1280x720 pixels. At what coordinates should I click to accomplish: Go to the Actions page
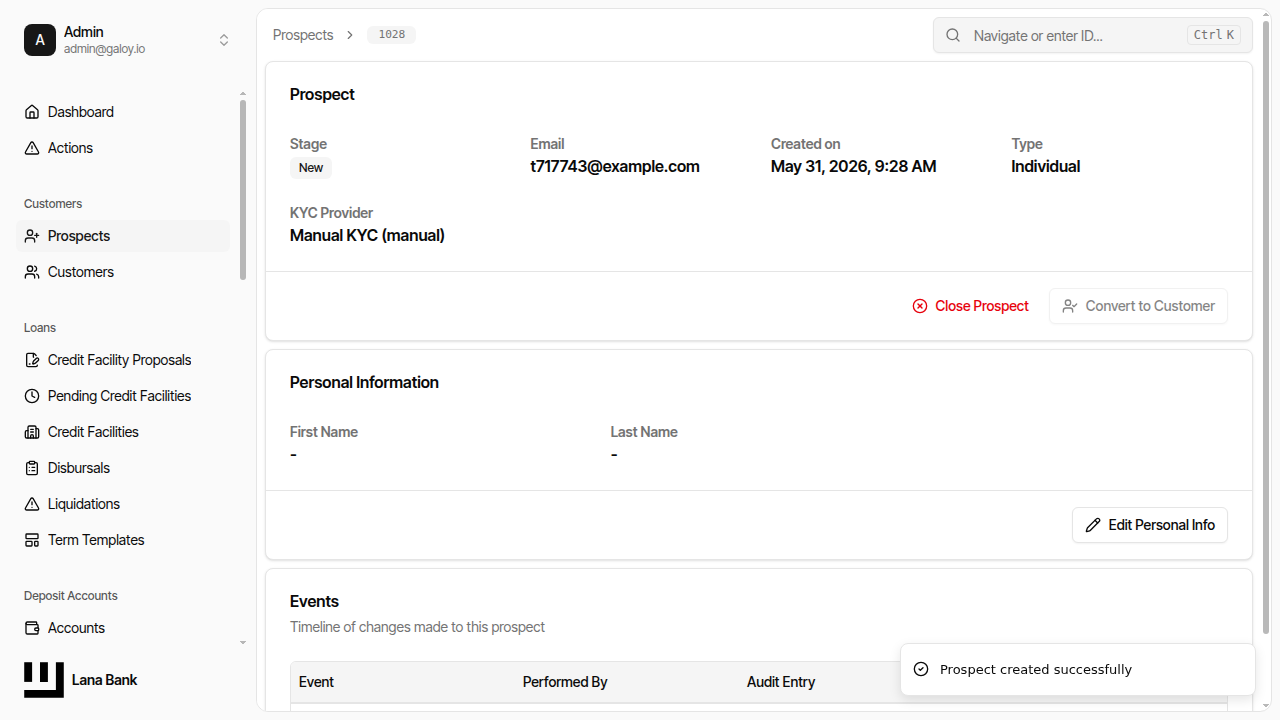pos(124,148)
